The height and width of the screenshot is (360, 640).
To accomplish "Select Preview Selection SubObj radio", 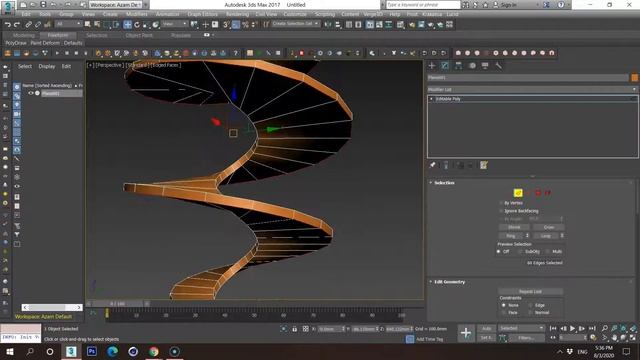I will [520, 251].
